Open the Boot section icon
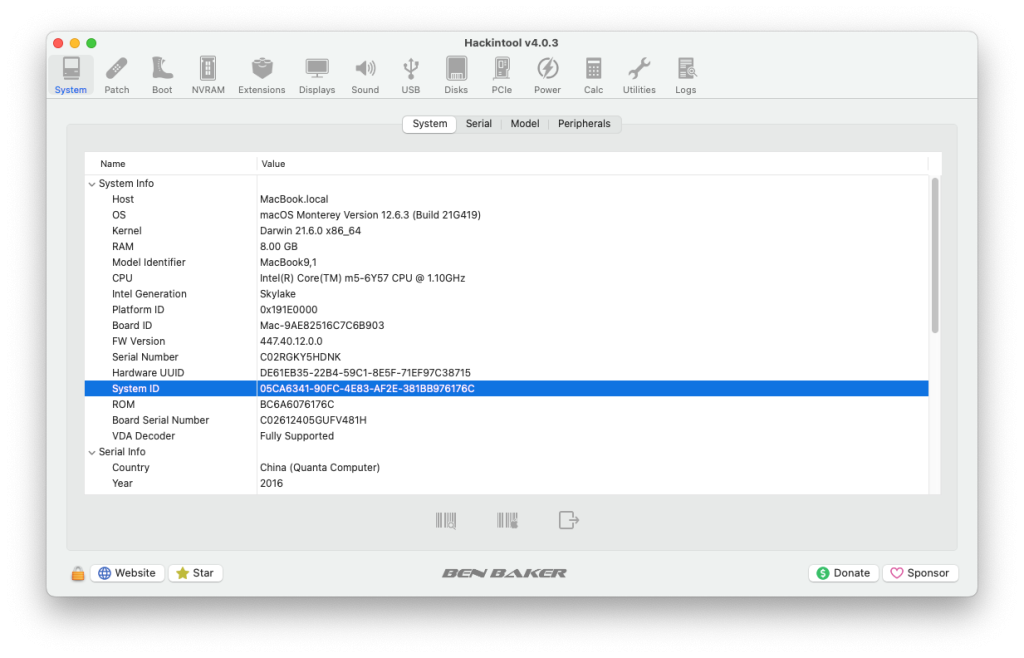This screenshot has width=1024, height=658. [162, 75]
